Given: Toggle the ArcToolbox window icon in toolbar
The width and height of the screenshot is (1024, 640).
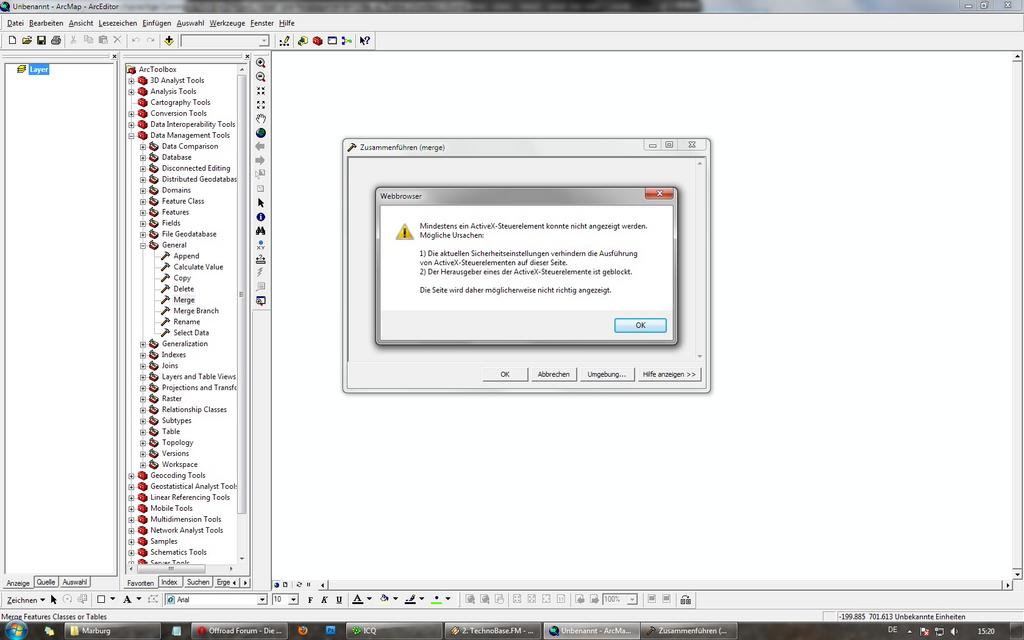Looking at the screenshot, I should 318,40.
